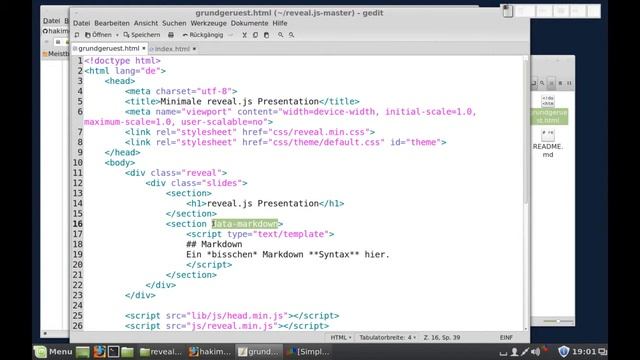Click the New document icon in gedit toolbar
The height and width of the screenshot is (360, 640).
point(77,35)
